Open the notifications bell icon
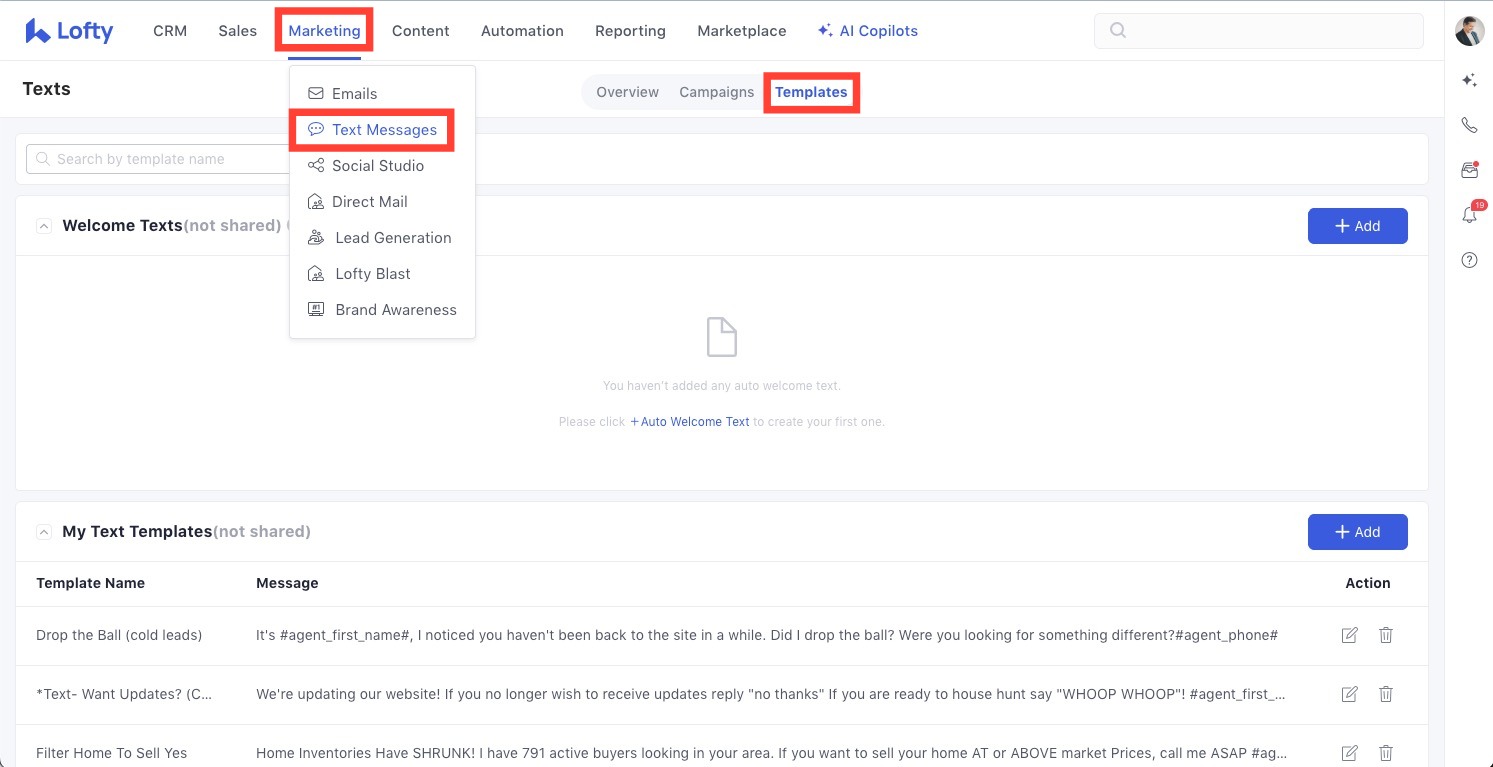The height and width of the screenshot is (767, 1493). pos(1469,215)
